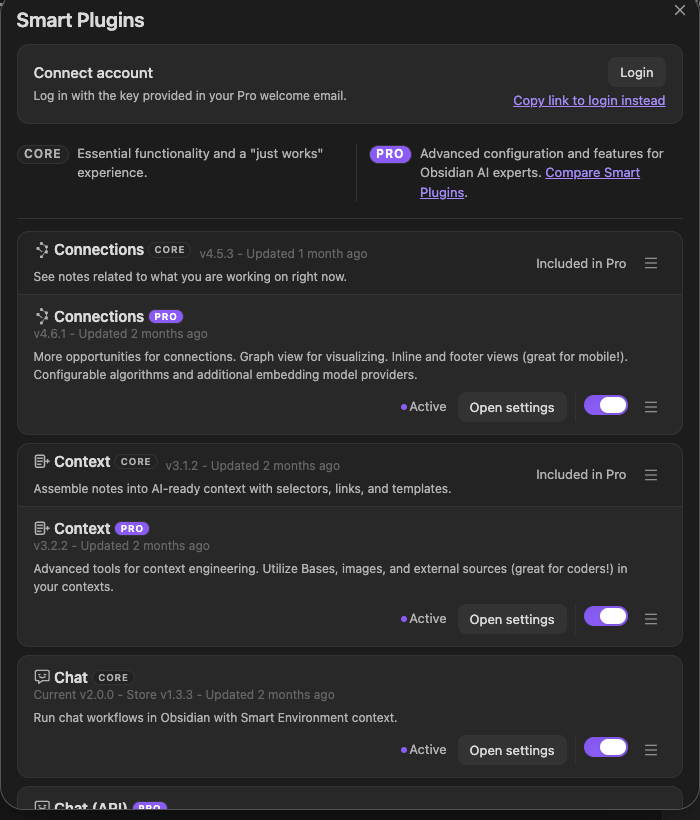Image resolution: width=700 pixels, height=820 pixels.
Task: Switch off the Chat Core toggle
Action: (x=606, y=747)
